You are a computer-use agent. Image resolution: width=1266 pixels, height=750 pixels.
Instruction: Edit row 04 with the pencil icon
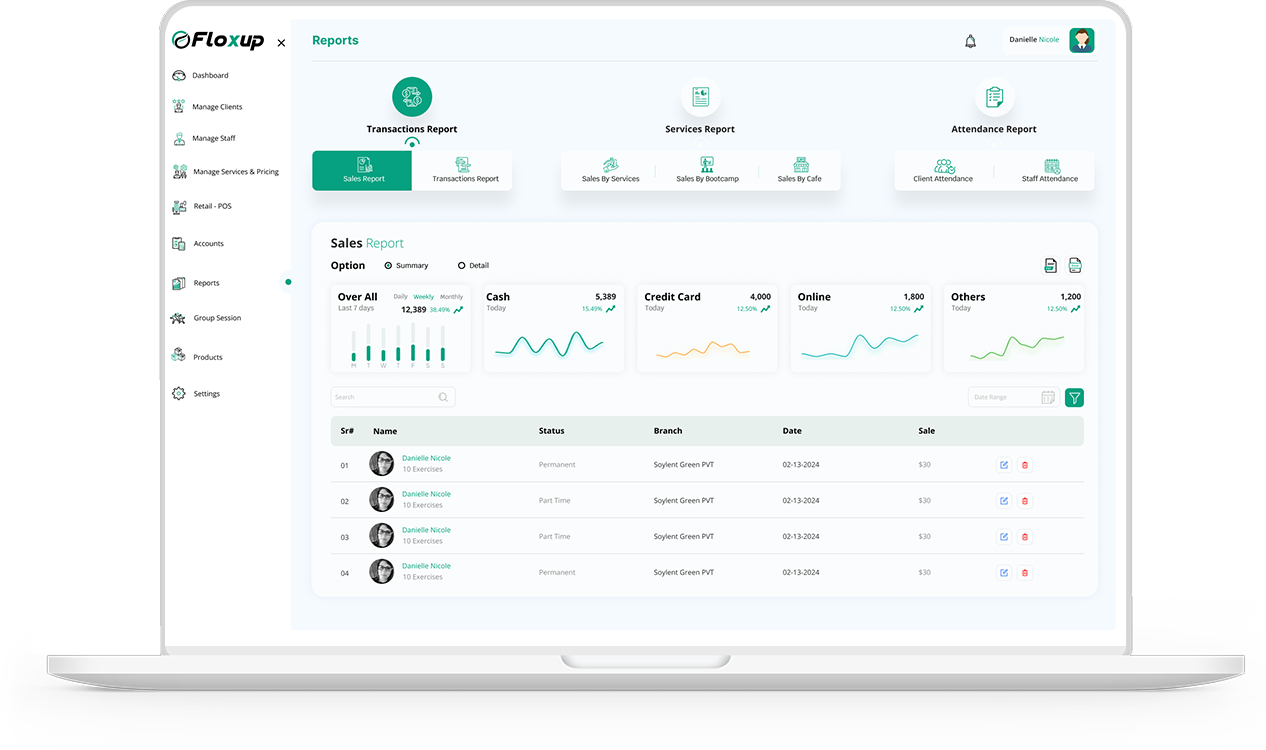coord(1004,573)
